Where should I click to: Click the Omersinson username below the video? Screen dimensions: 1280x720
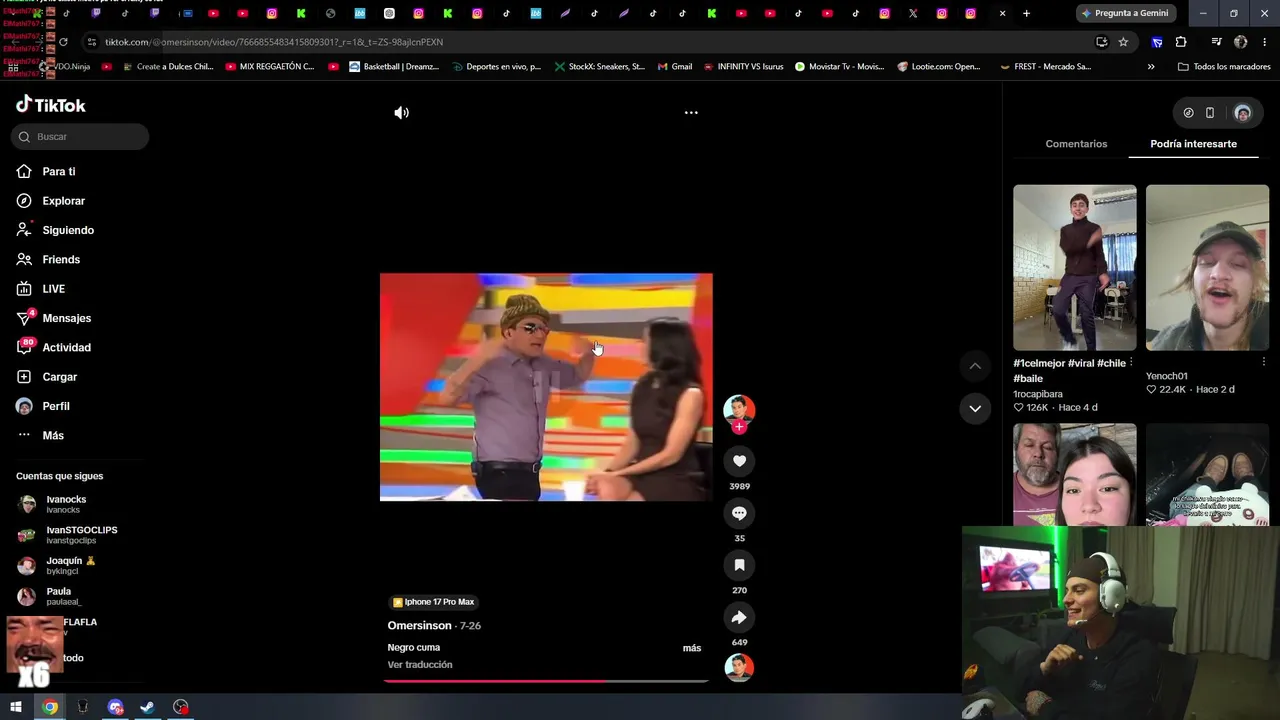click(x=419, y=626)
